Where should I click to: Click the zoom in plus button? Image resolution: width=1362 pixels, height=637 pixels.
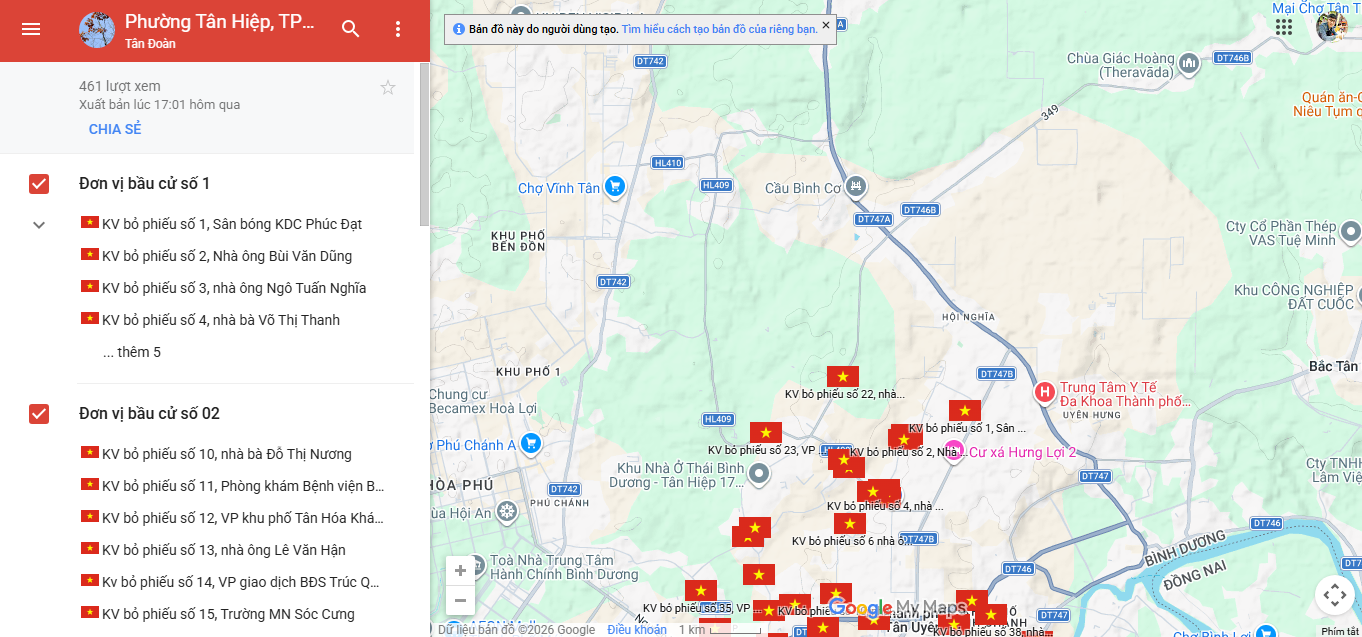pos(460,571)
